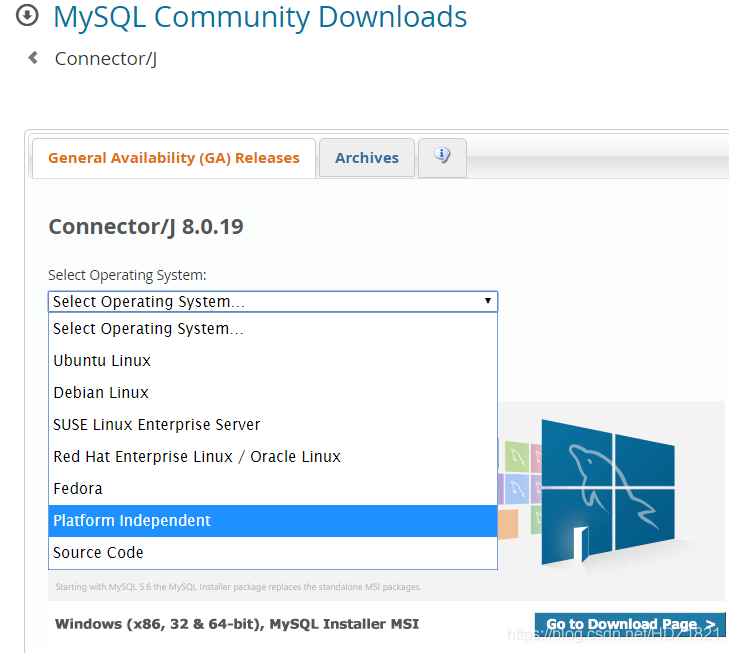Choose Ubuntu Linux from the list
The height and width of the screenshot is (653, 729).
pyautogui.click(x=102, y=360)
